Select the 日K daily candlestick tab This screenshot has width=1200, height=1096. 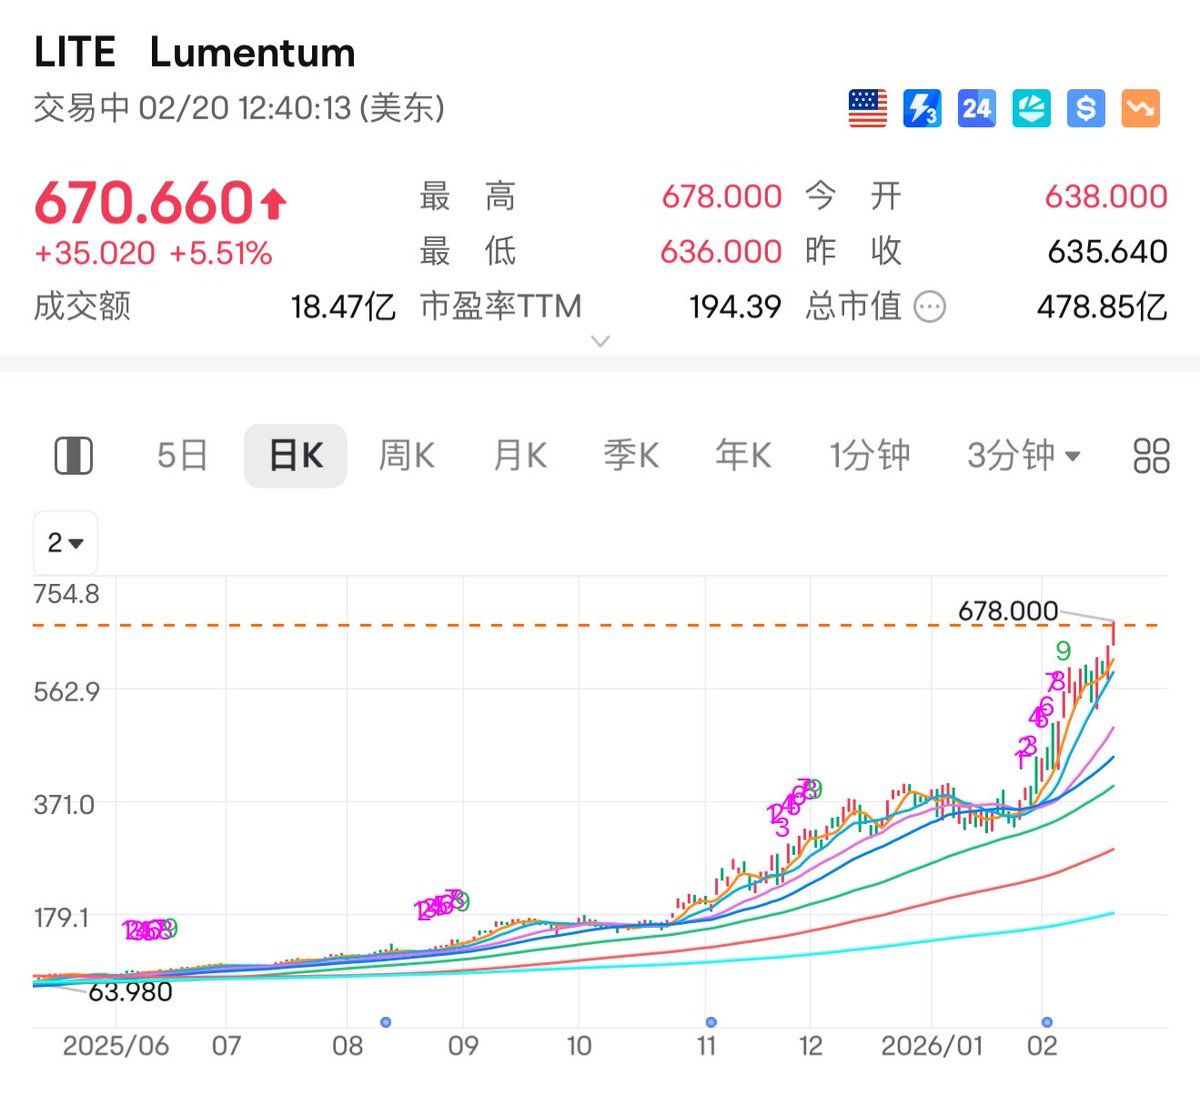[x=295, y=456]
